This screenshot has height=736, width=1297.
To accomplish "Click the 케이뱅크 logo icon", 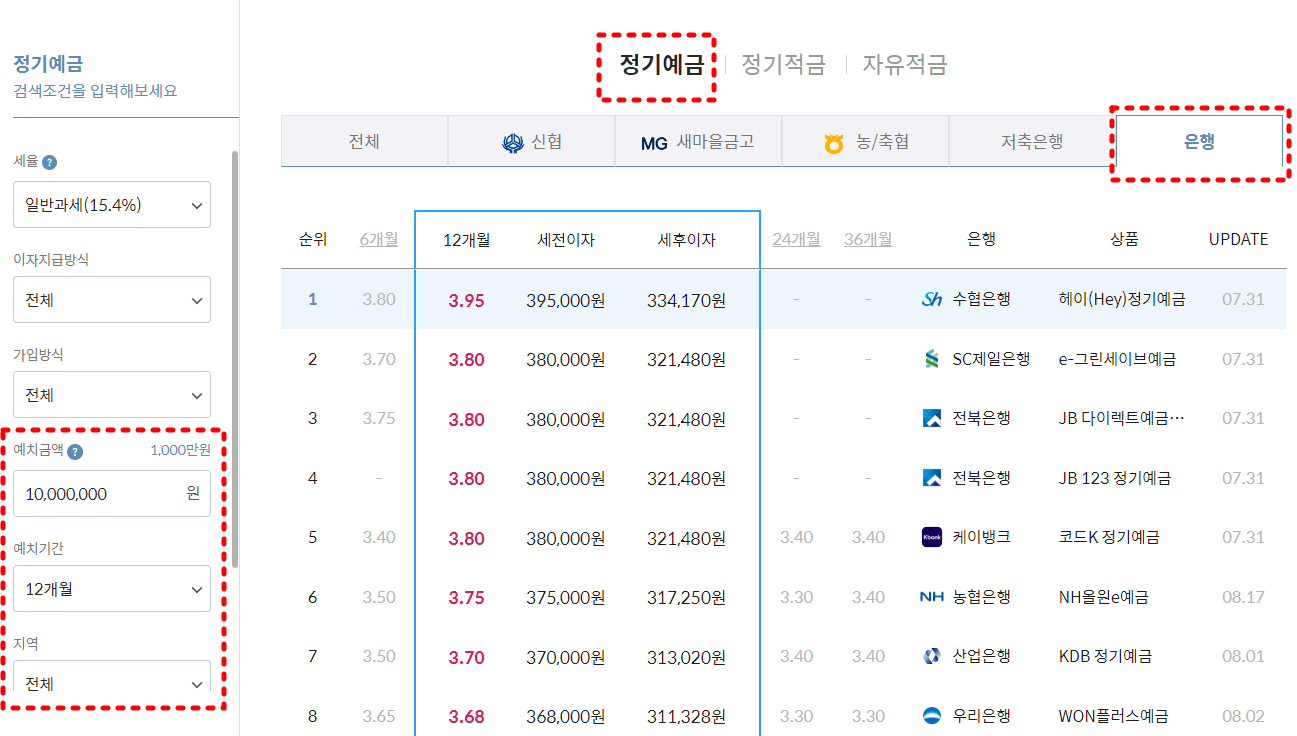I will coord(932,537).
